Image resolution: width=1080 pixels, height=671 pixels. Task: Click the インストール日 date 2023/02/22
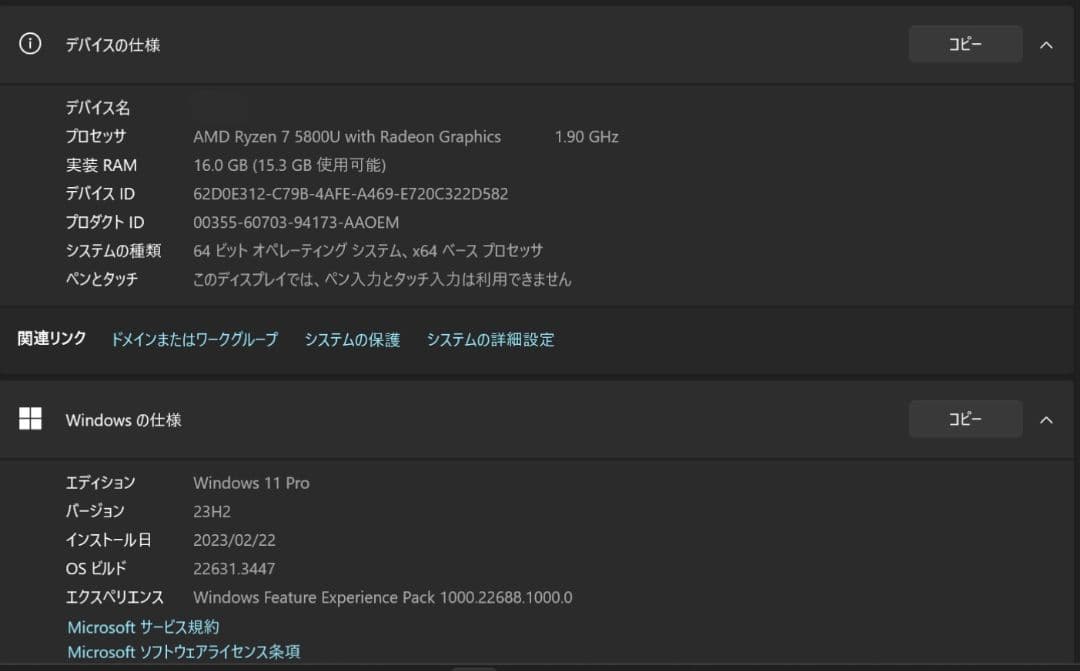click(x=235, y=539)
